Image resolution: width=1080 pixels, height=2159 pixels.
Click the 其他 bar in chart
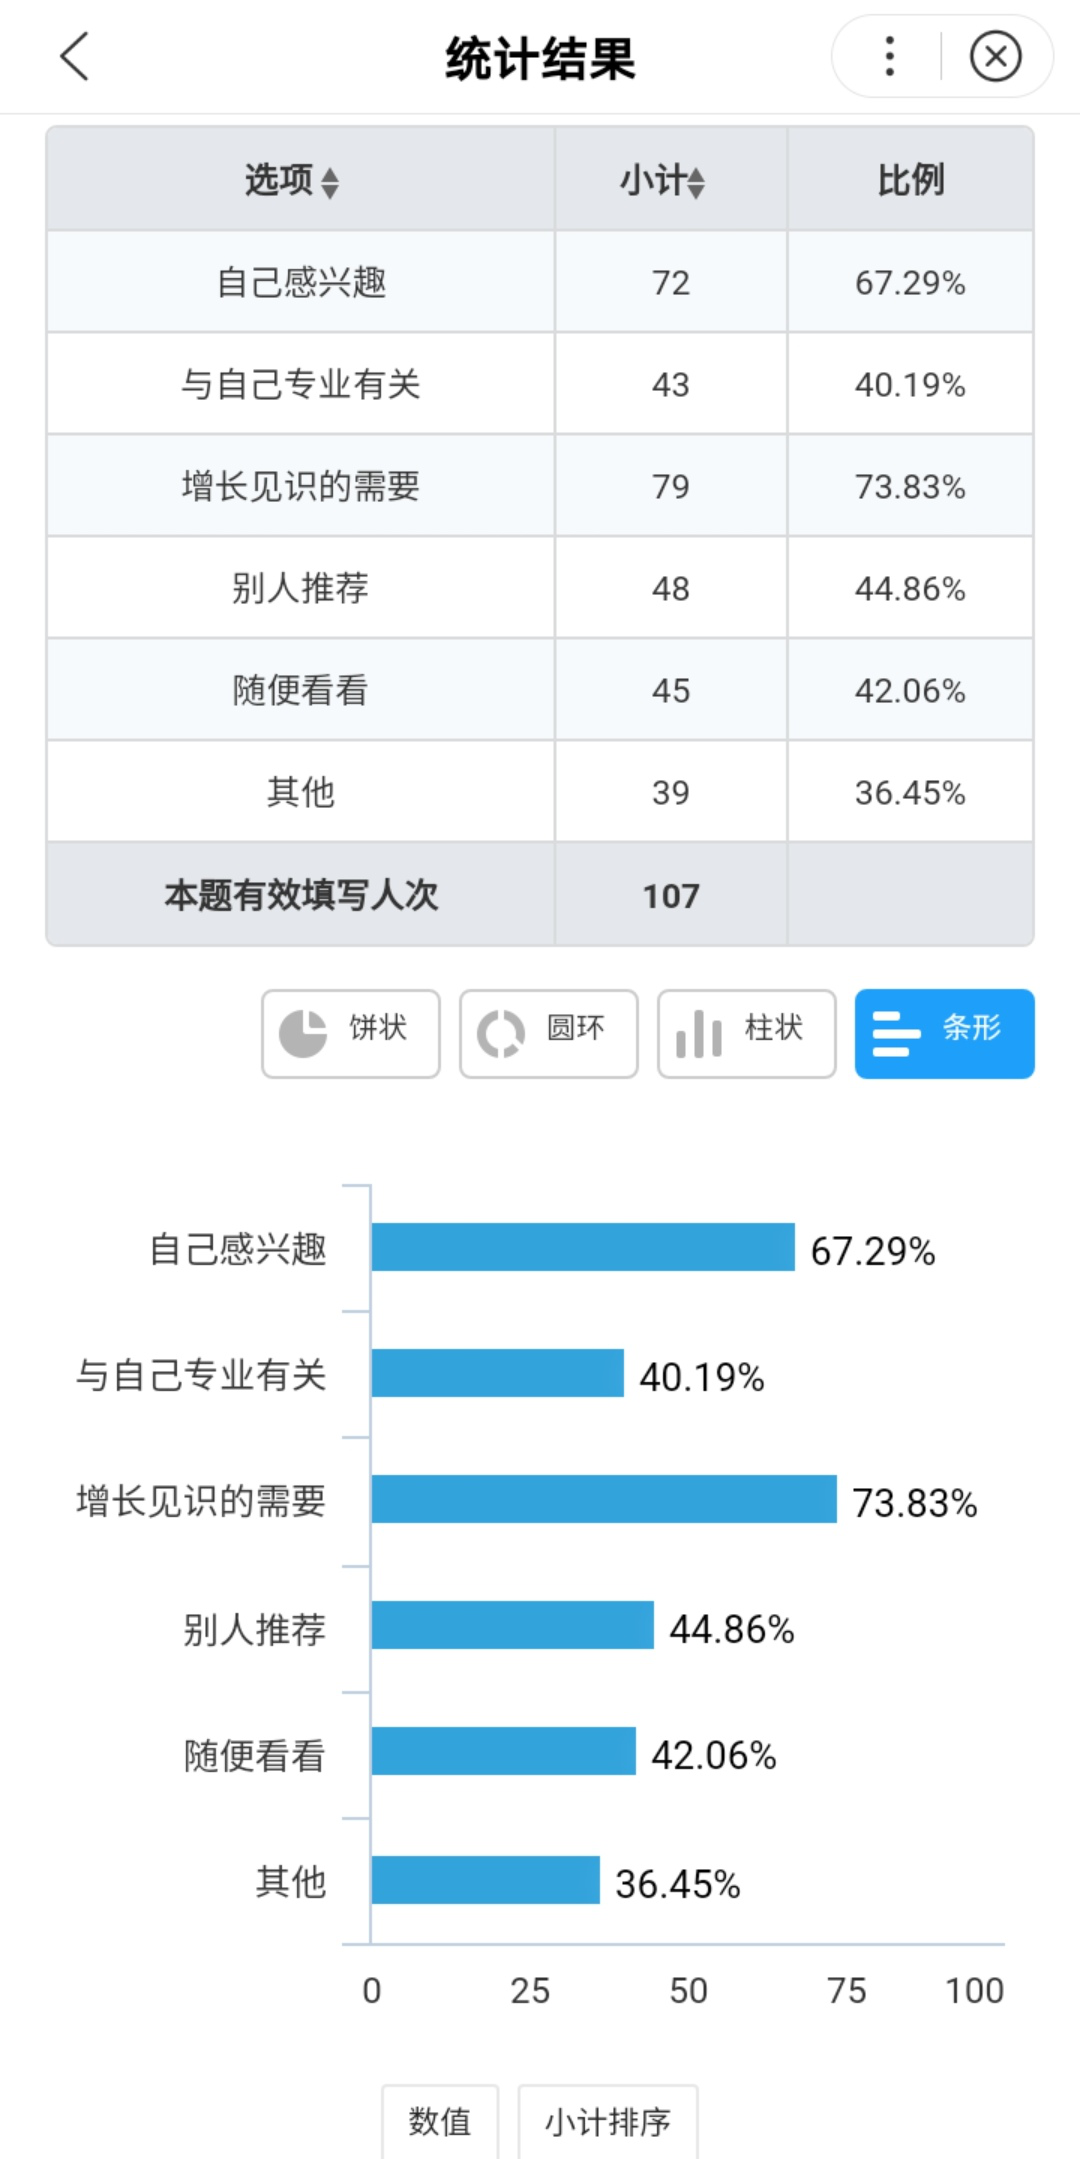pyautogui.click(x=485, y=1880)
